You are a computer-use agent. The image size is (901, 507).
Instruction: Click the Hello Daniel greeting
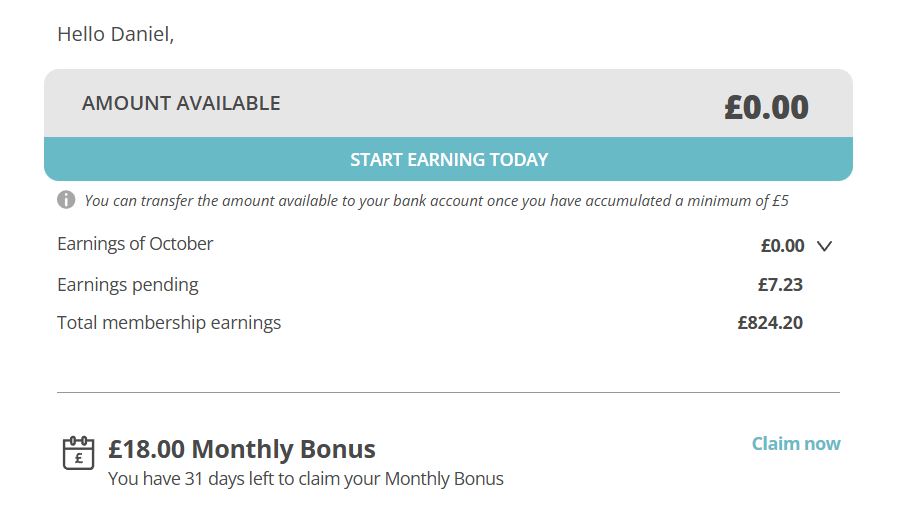[x=116, y=34]
